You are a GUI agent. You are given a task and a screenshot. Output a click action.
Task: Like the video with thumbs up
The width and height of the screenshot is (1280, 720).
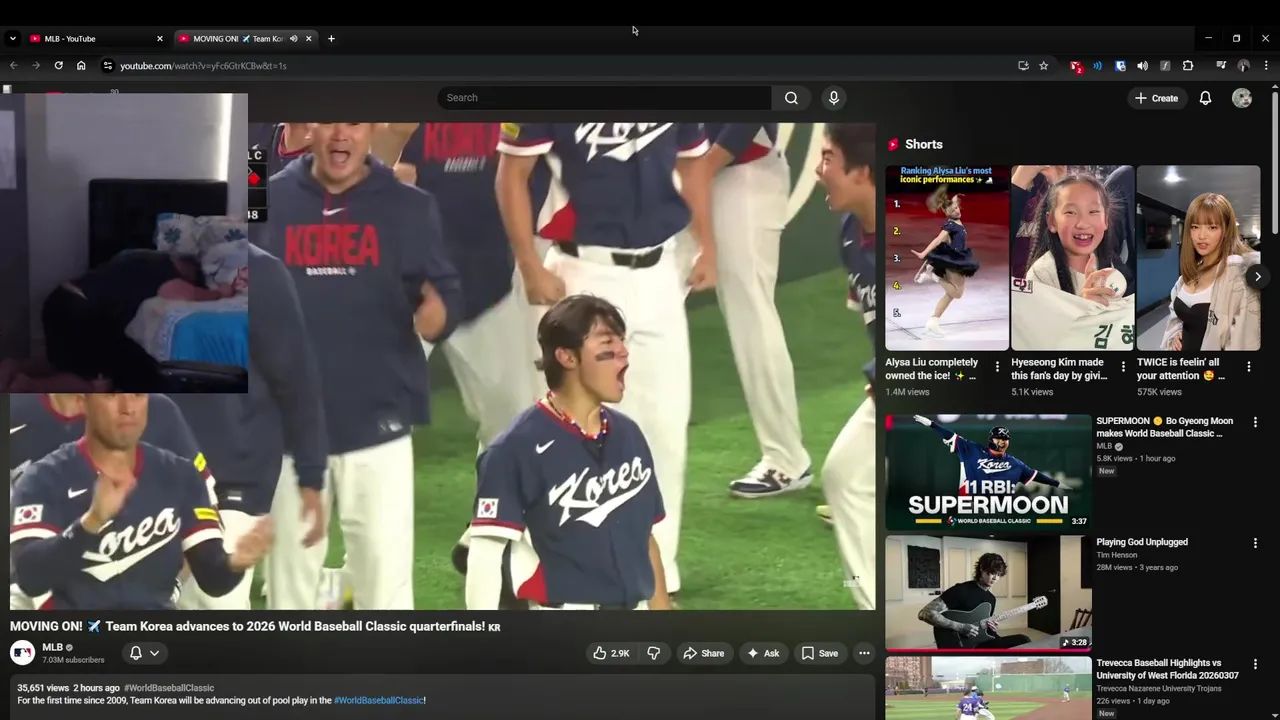[611, 653]
